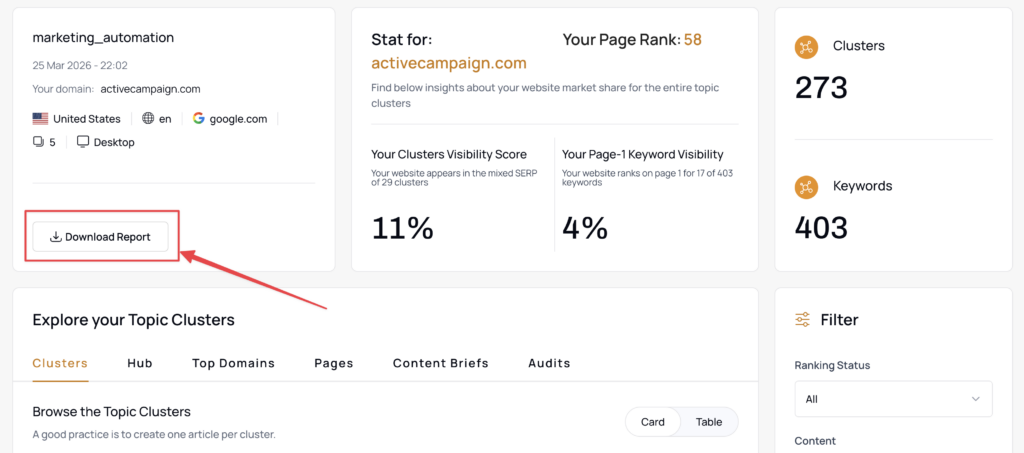Image resolution: width=1024 pixels, height=453 pixels.
Task: Click the activecampaign.com stat link
Action: (x=449, y=63)
